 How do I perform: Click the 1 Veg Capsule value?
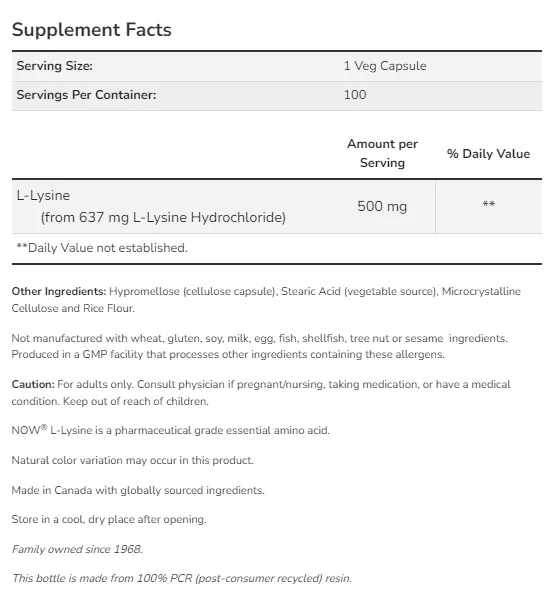click(385, 66)
